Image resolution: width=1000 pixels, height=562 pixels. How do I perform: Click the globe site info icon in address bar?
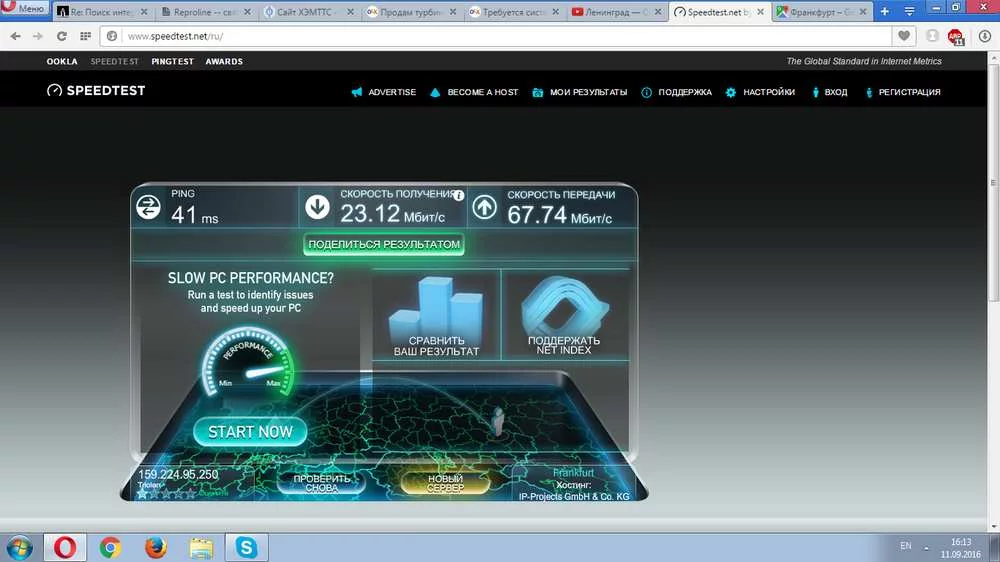click(112, 36)
